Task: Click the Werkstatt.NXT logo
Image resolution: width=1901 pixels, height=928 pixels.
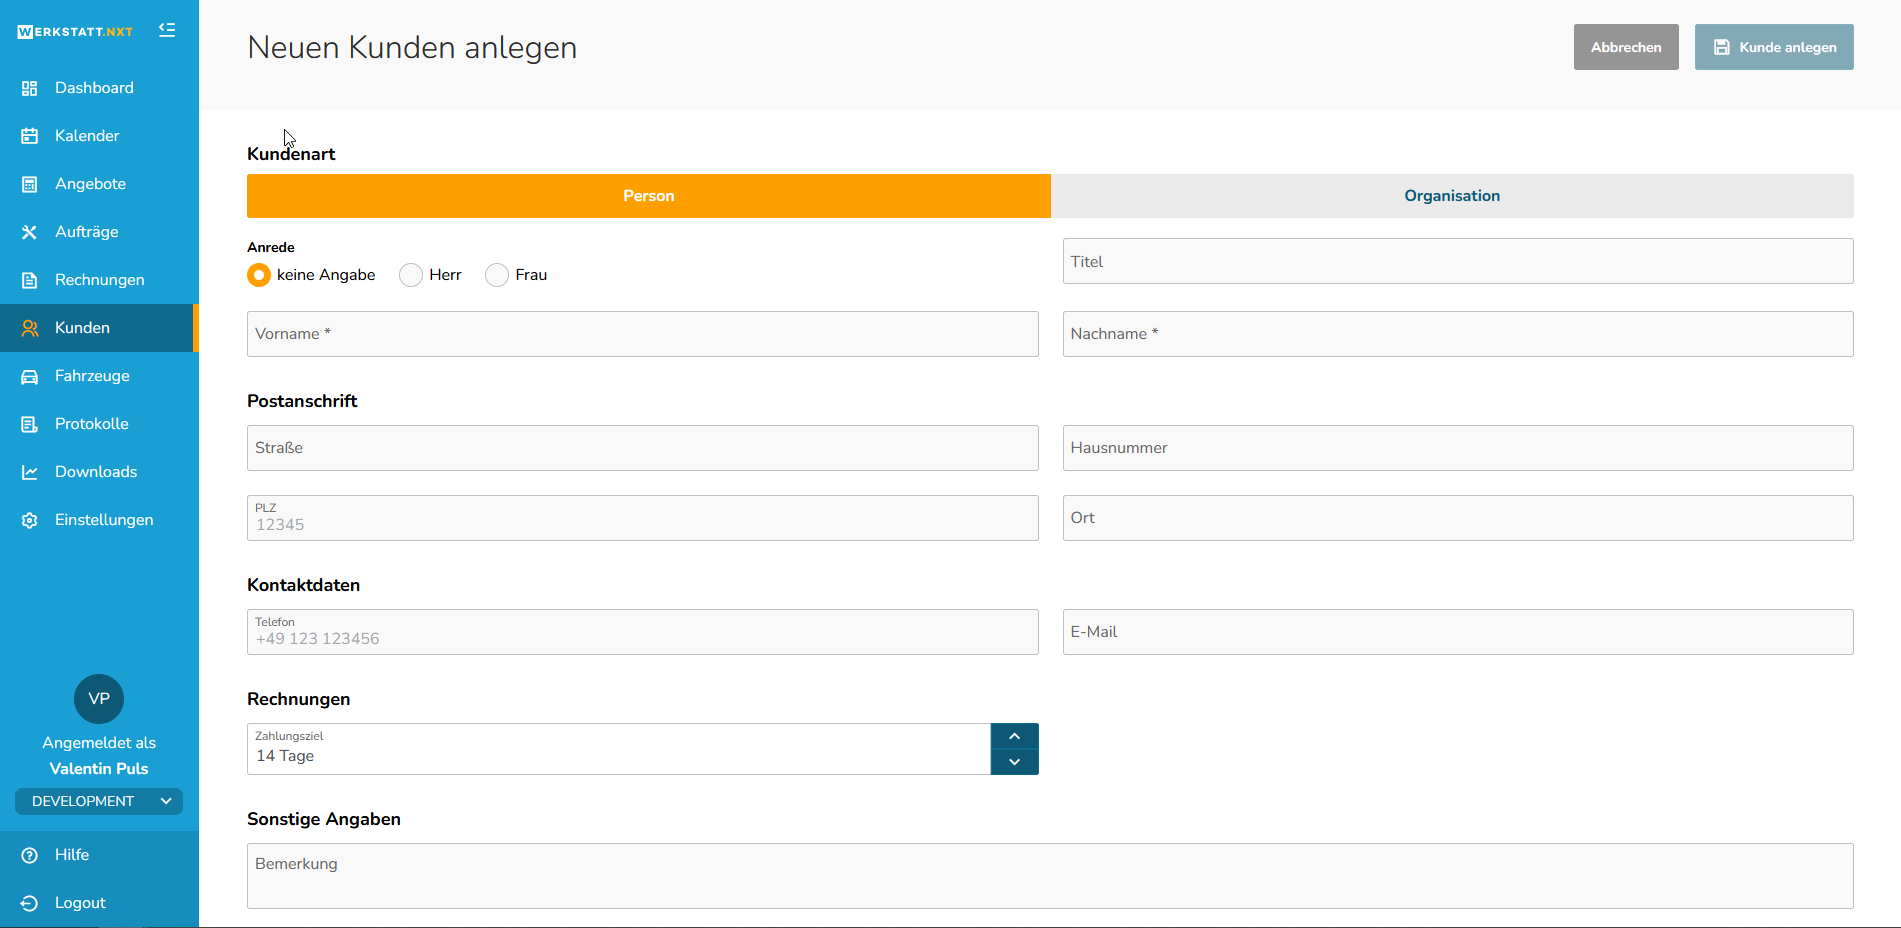Action: click(75, 32)
